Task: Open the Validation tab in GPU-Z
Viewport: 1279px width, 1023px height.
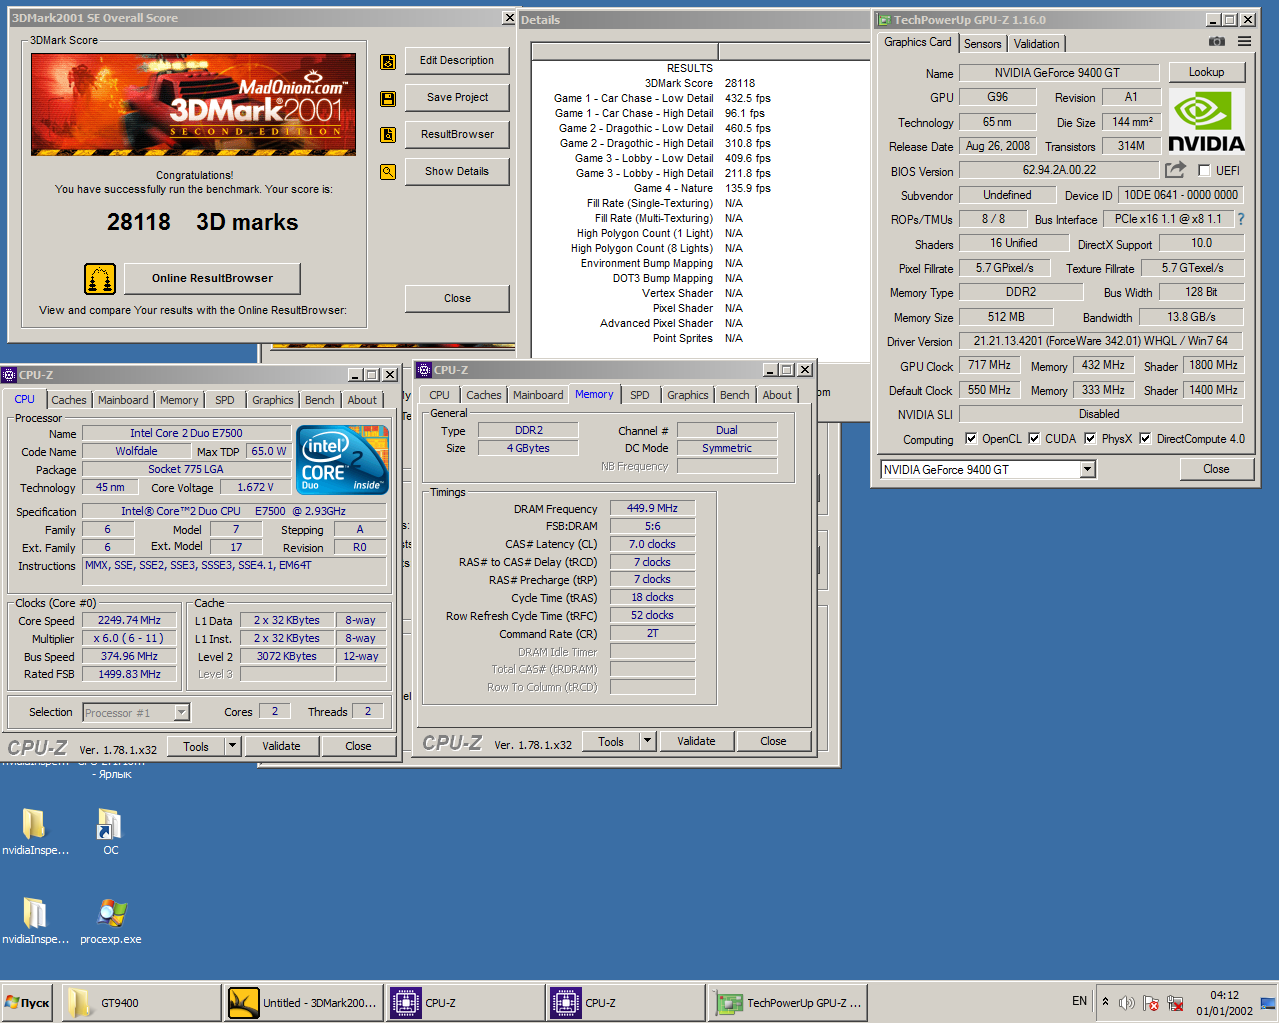Action: point(1036,44)
